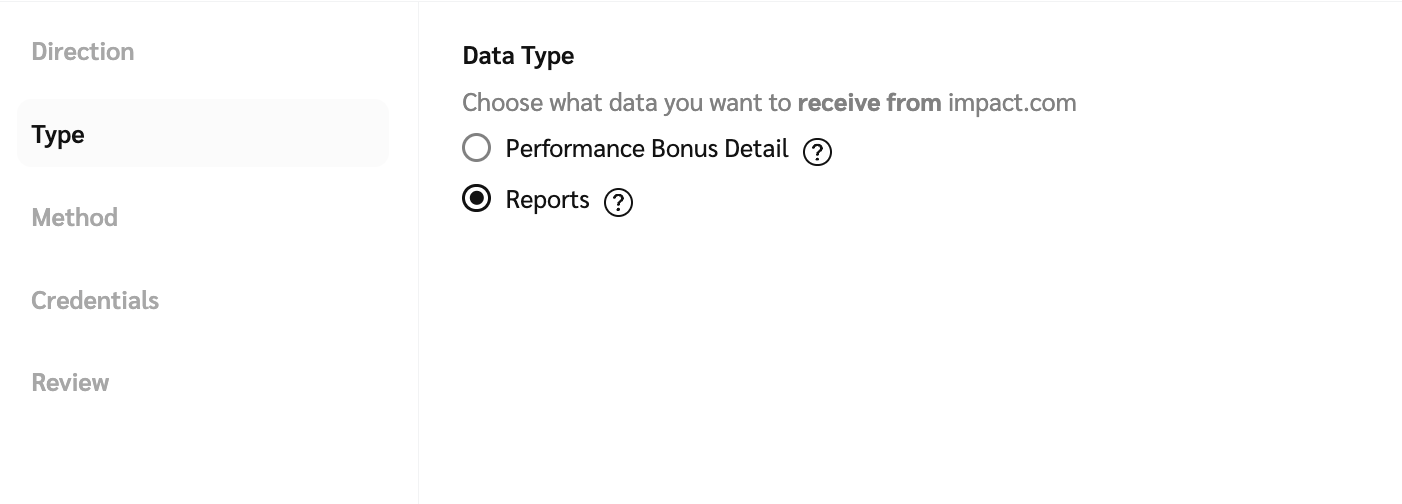Click empty space below the Reports option
Image resolution: width=1402 pixels, height=504 pixels.
800,350
